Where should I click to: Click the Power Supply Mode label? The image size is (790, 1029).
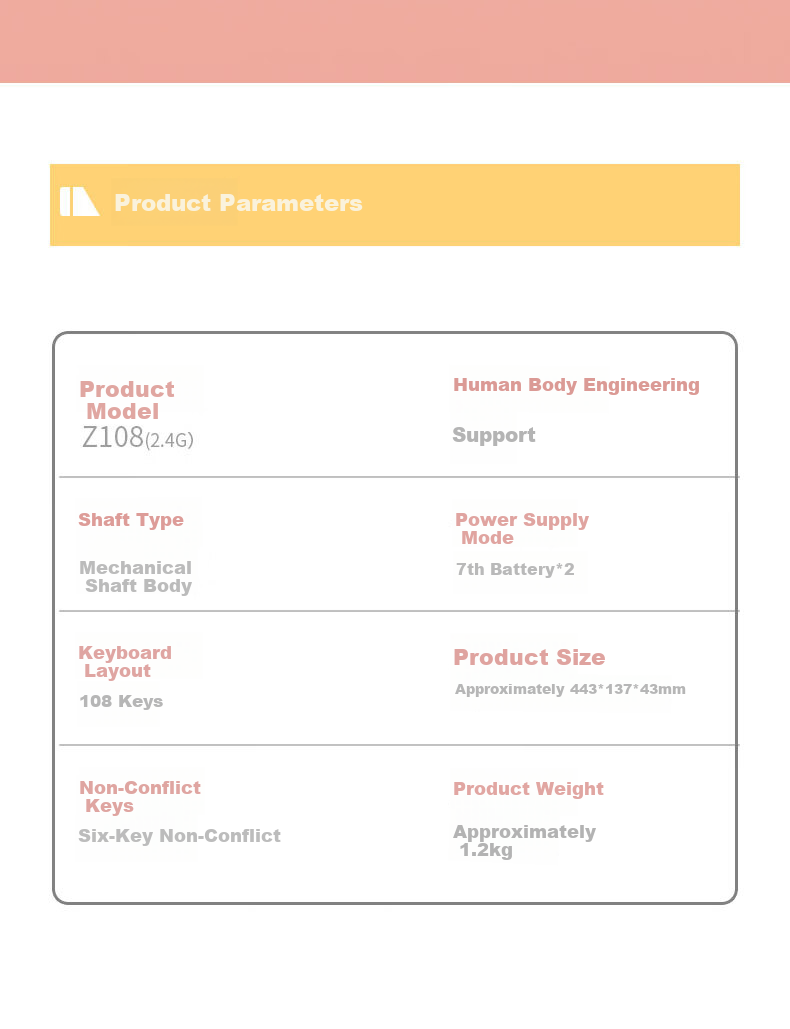pos(522,528)
